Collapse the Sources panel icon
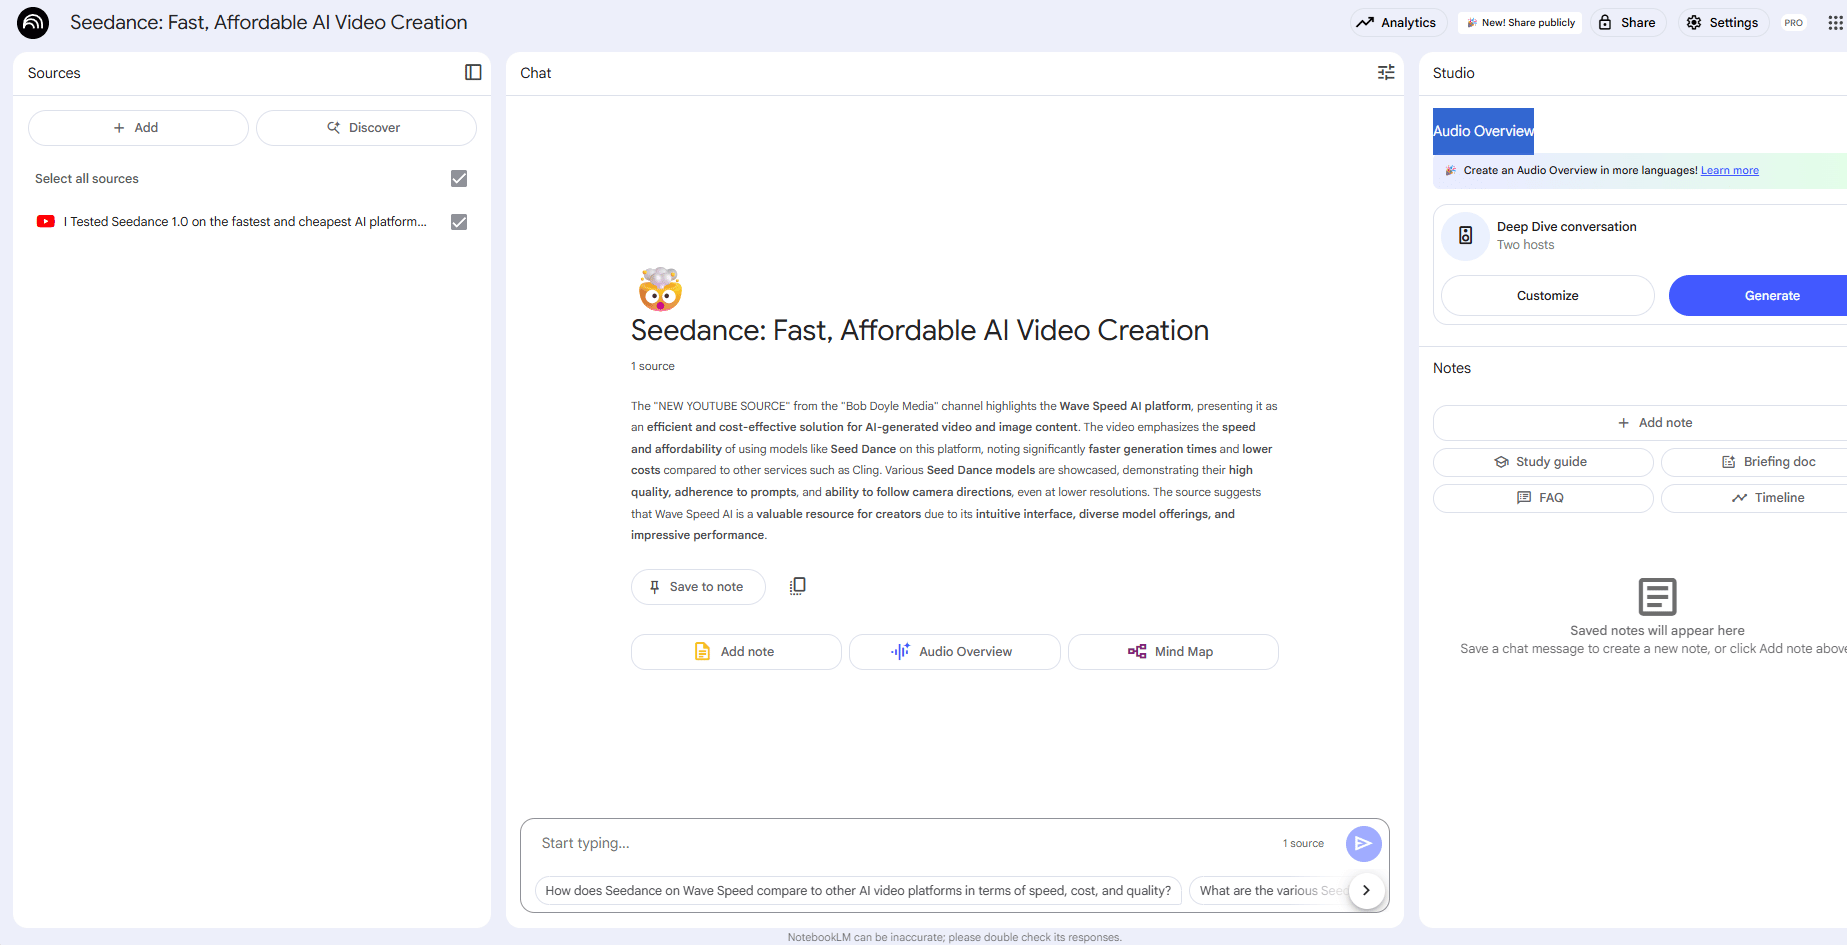The height and width of the screenshot is (945, 1847). coord(473,72)
